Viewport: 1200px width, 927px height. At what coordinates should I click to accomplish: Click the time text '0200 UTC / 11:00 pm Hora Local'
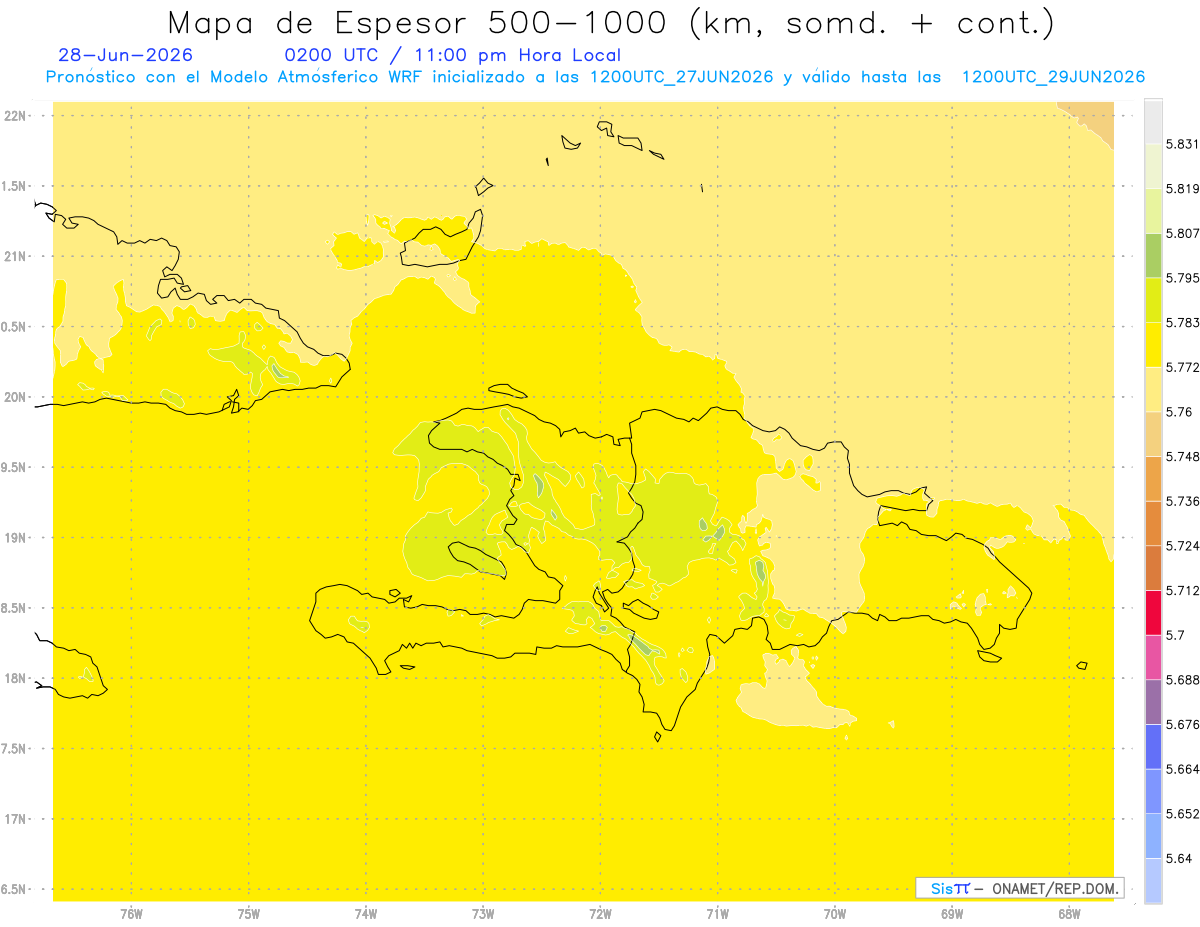tap(453, 55)
